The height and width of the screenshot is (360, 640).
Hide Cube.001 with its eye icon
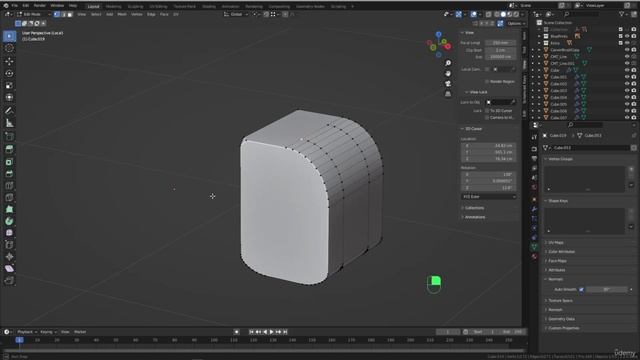(627, 77)
